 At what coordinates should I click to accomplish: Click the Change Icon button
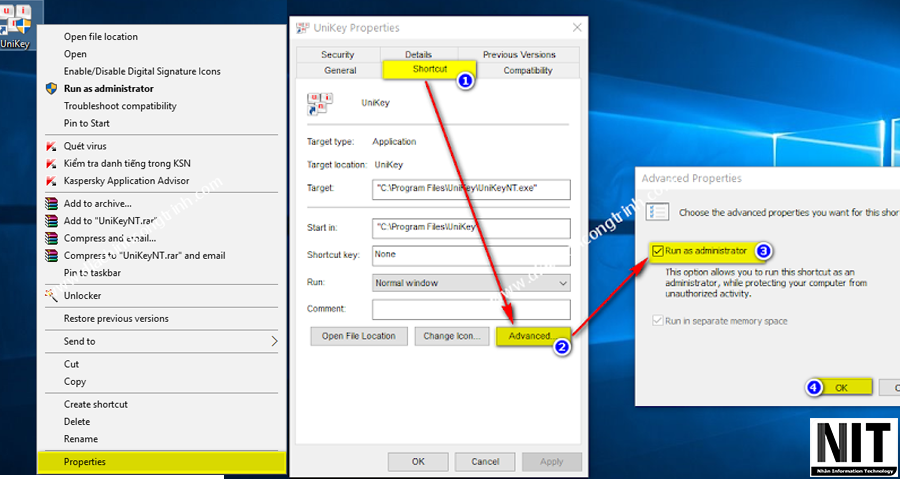click(x=452, y=336)
